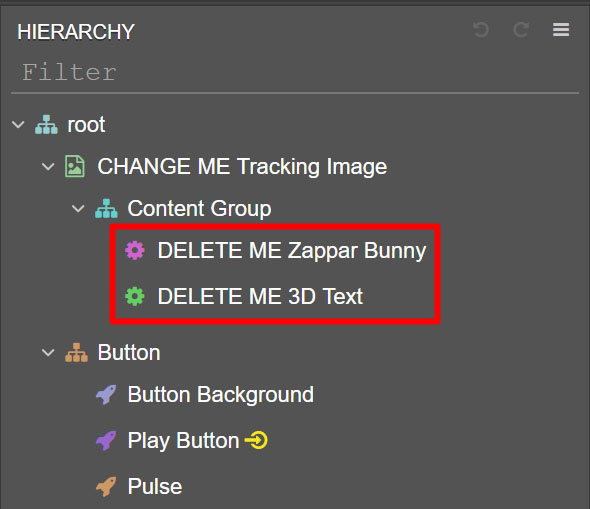This screenshot has height=509, width=590.
Task: Click the orange Button group icon
Action: (76, 353)
